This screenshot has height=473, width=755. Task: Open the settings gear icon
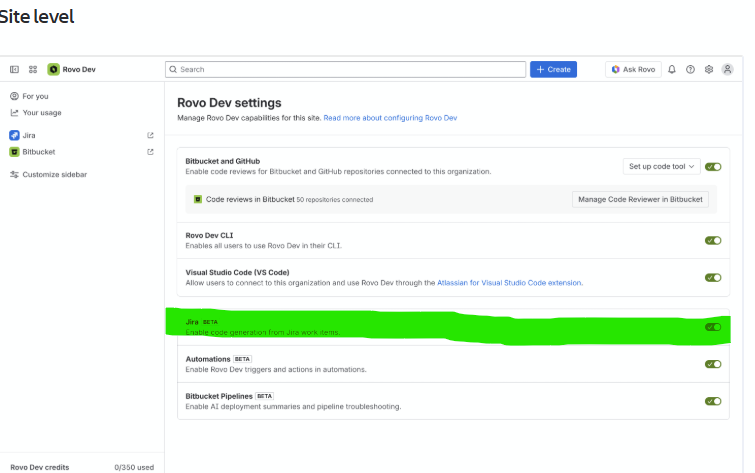coord(709,69)
